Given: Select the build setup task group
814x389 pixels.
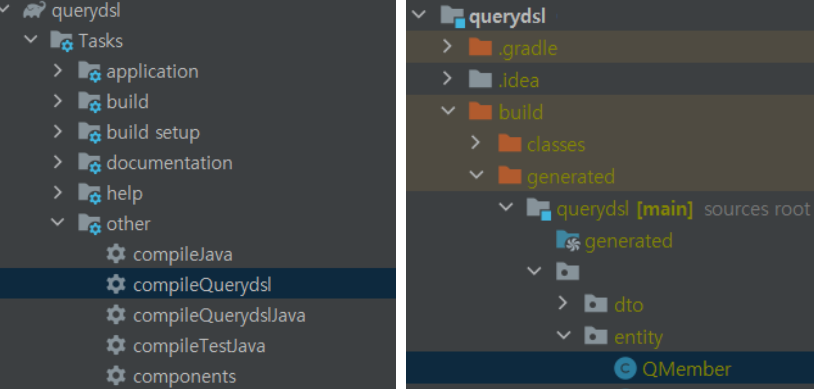Looking at the screenshot, I should coord(153,132).
